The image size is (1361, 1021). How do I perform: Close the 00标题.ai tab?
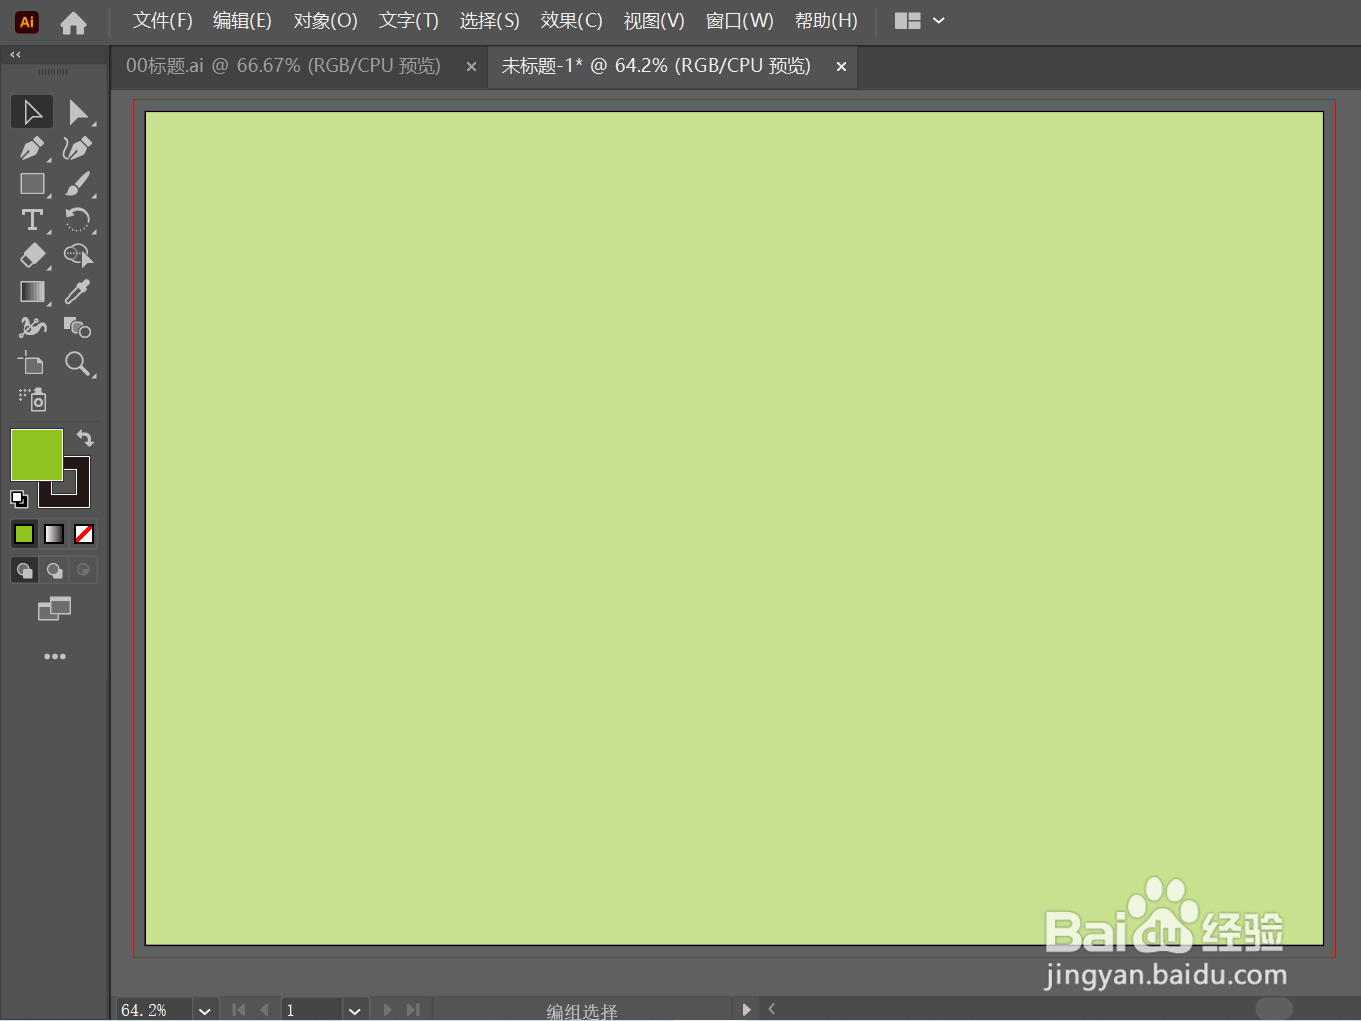[x=471, y=67]
